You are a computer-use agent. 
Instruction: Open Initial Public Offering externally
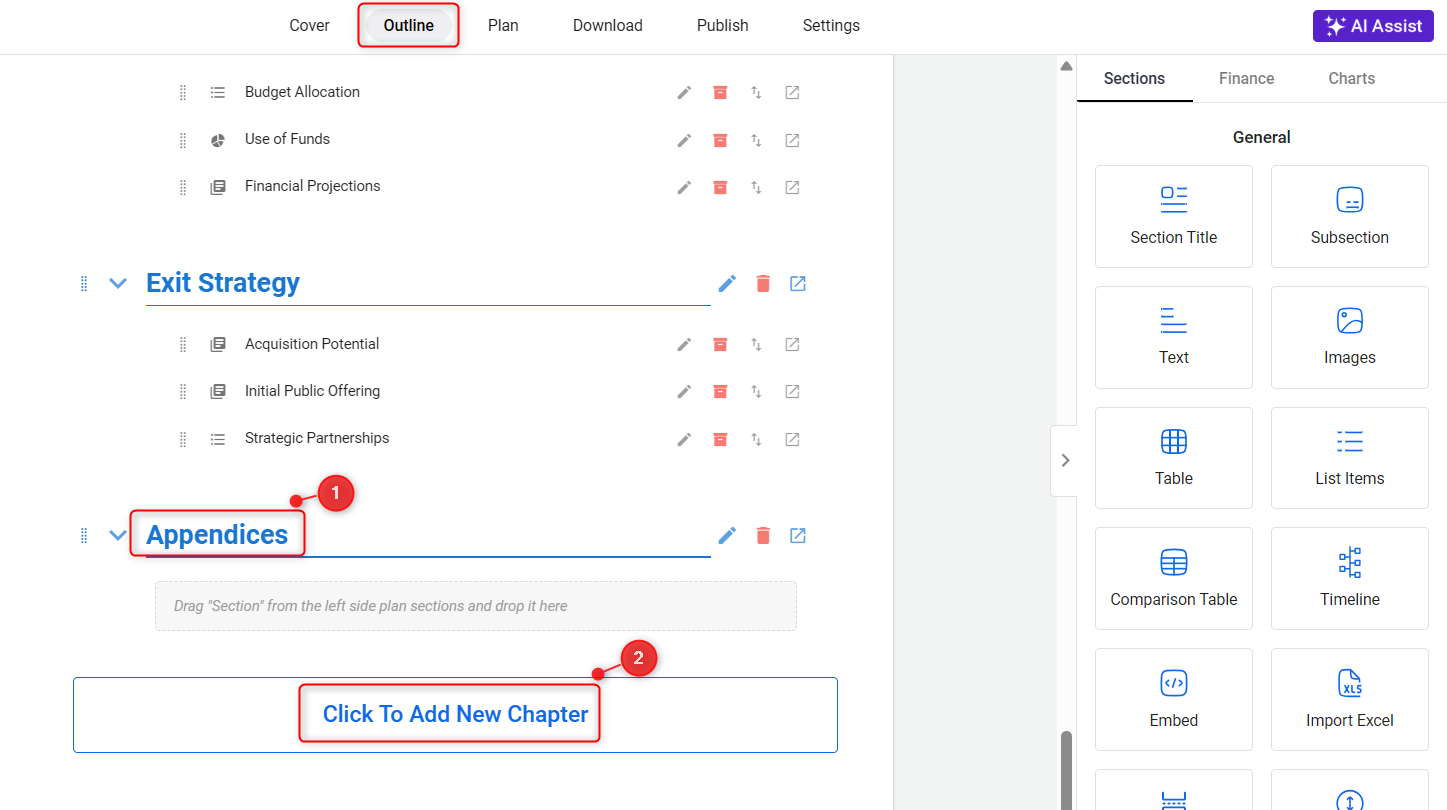[x=792, y=391]
